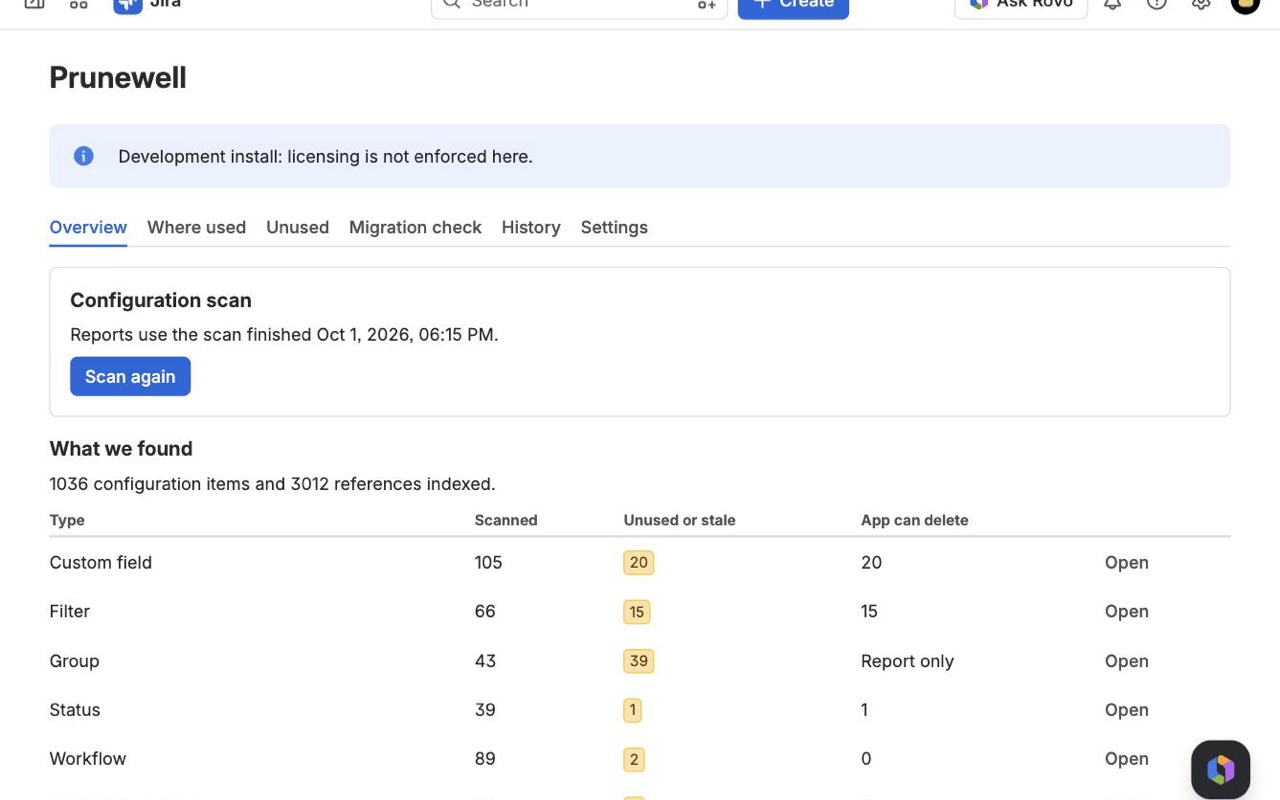1280x800 pixels.
Task: Switch to the Unused tab
Action: [x=297, y=227]
